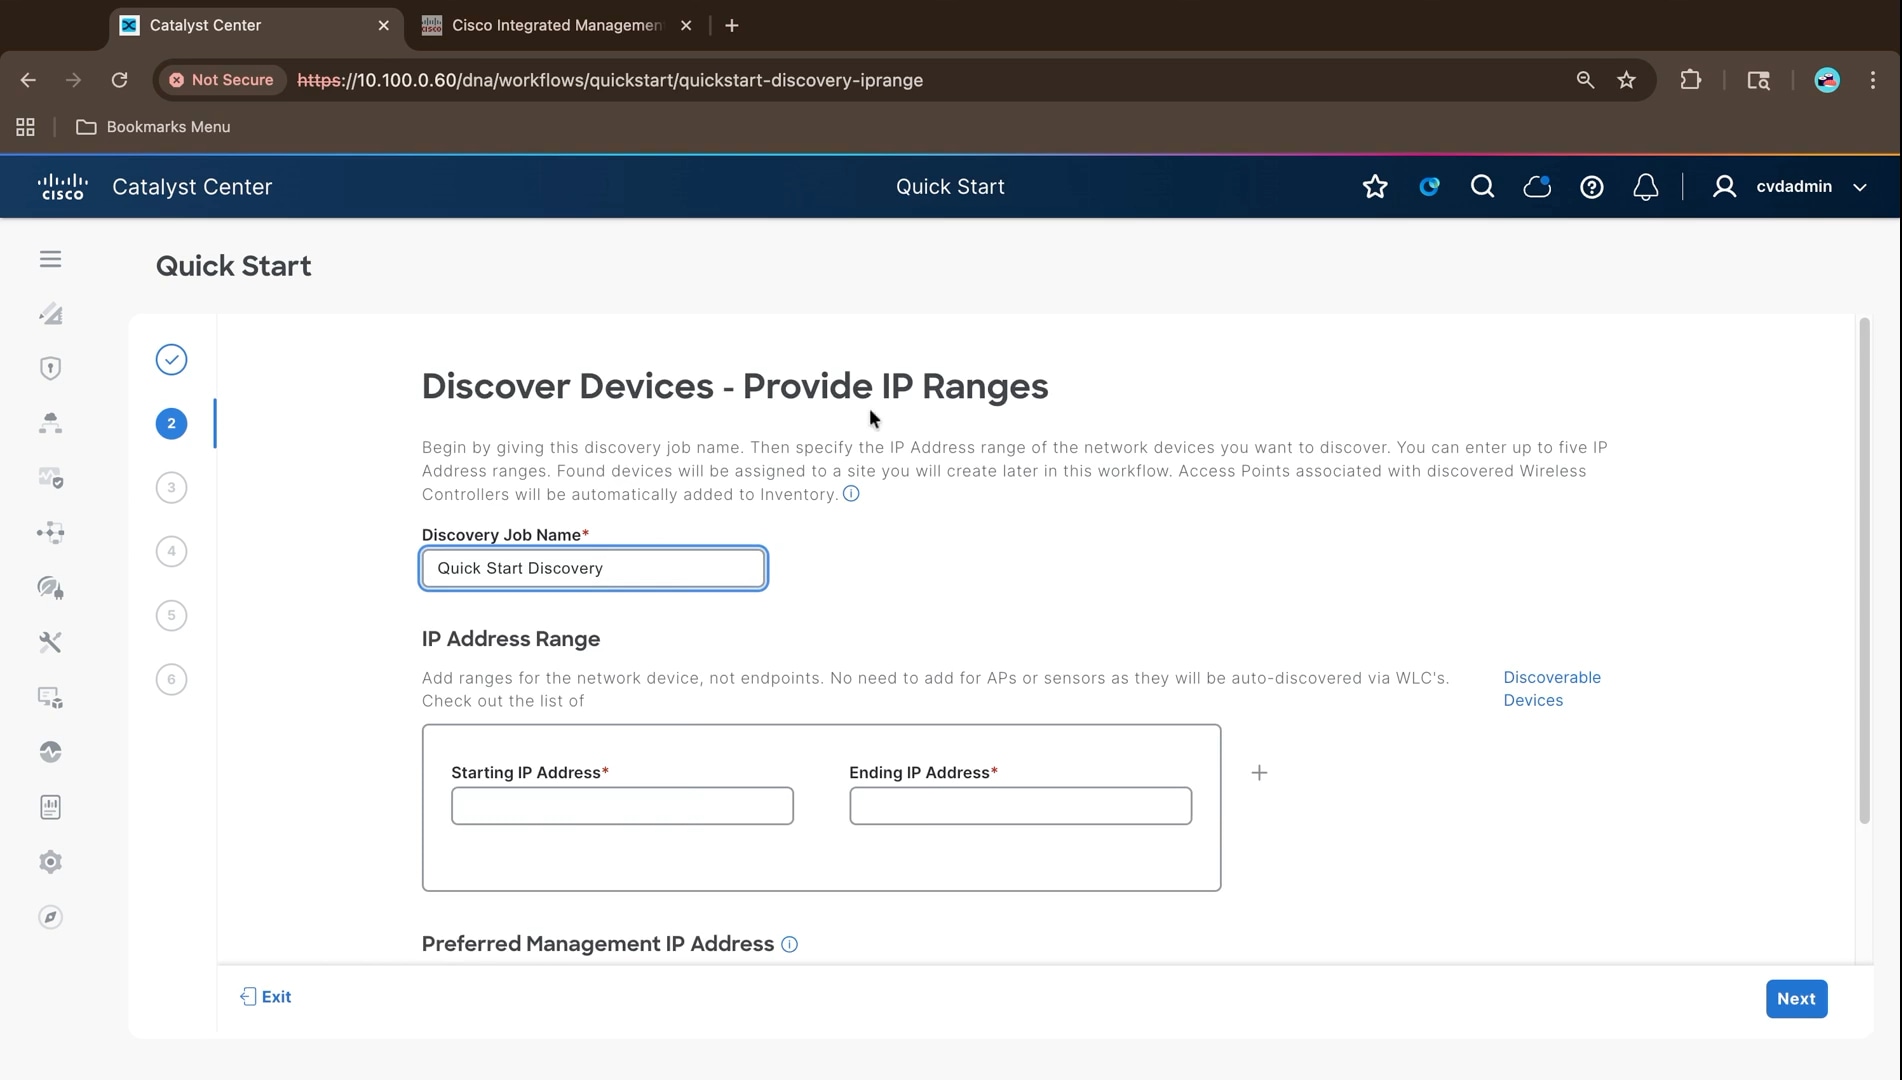This screenshot has width=1902, height=1080.
Task: Click the cloud icon in header
Action: pyautogui.click(x=1537, y=187)
